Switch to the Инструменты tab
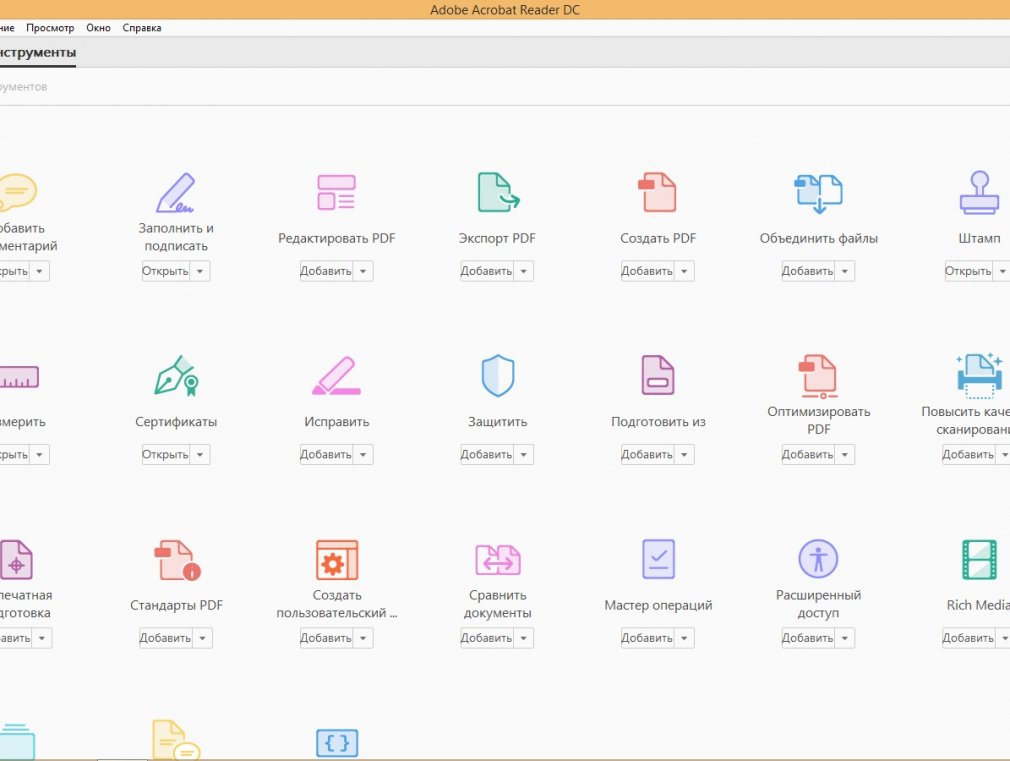Screen dimensions: 1010x761 tap(37, 52)
